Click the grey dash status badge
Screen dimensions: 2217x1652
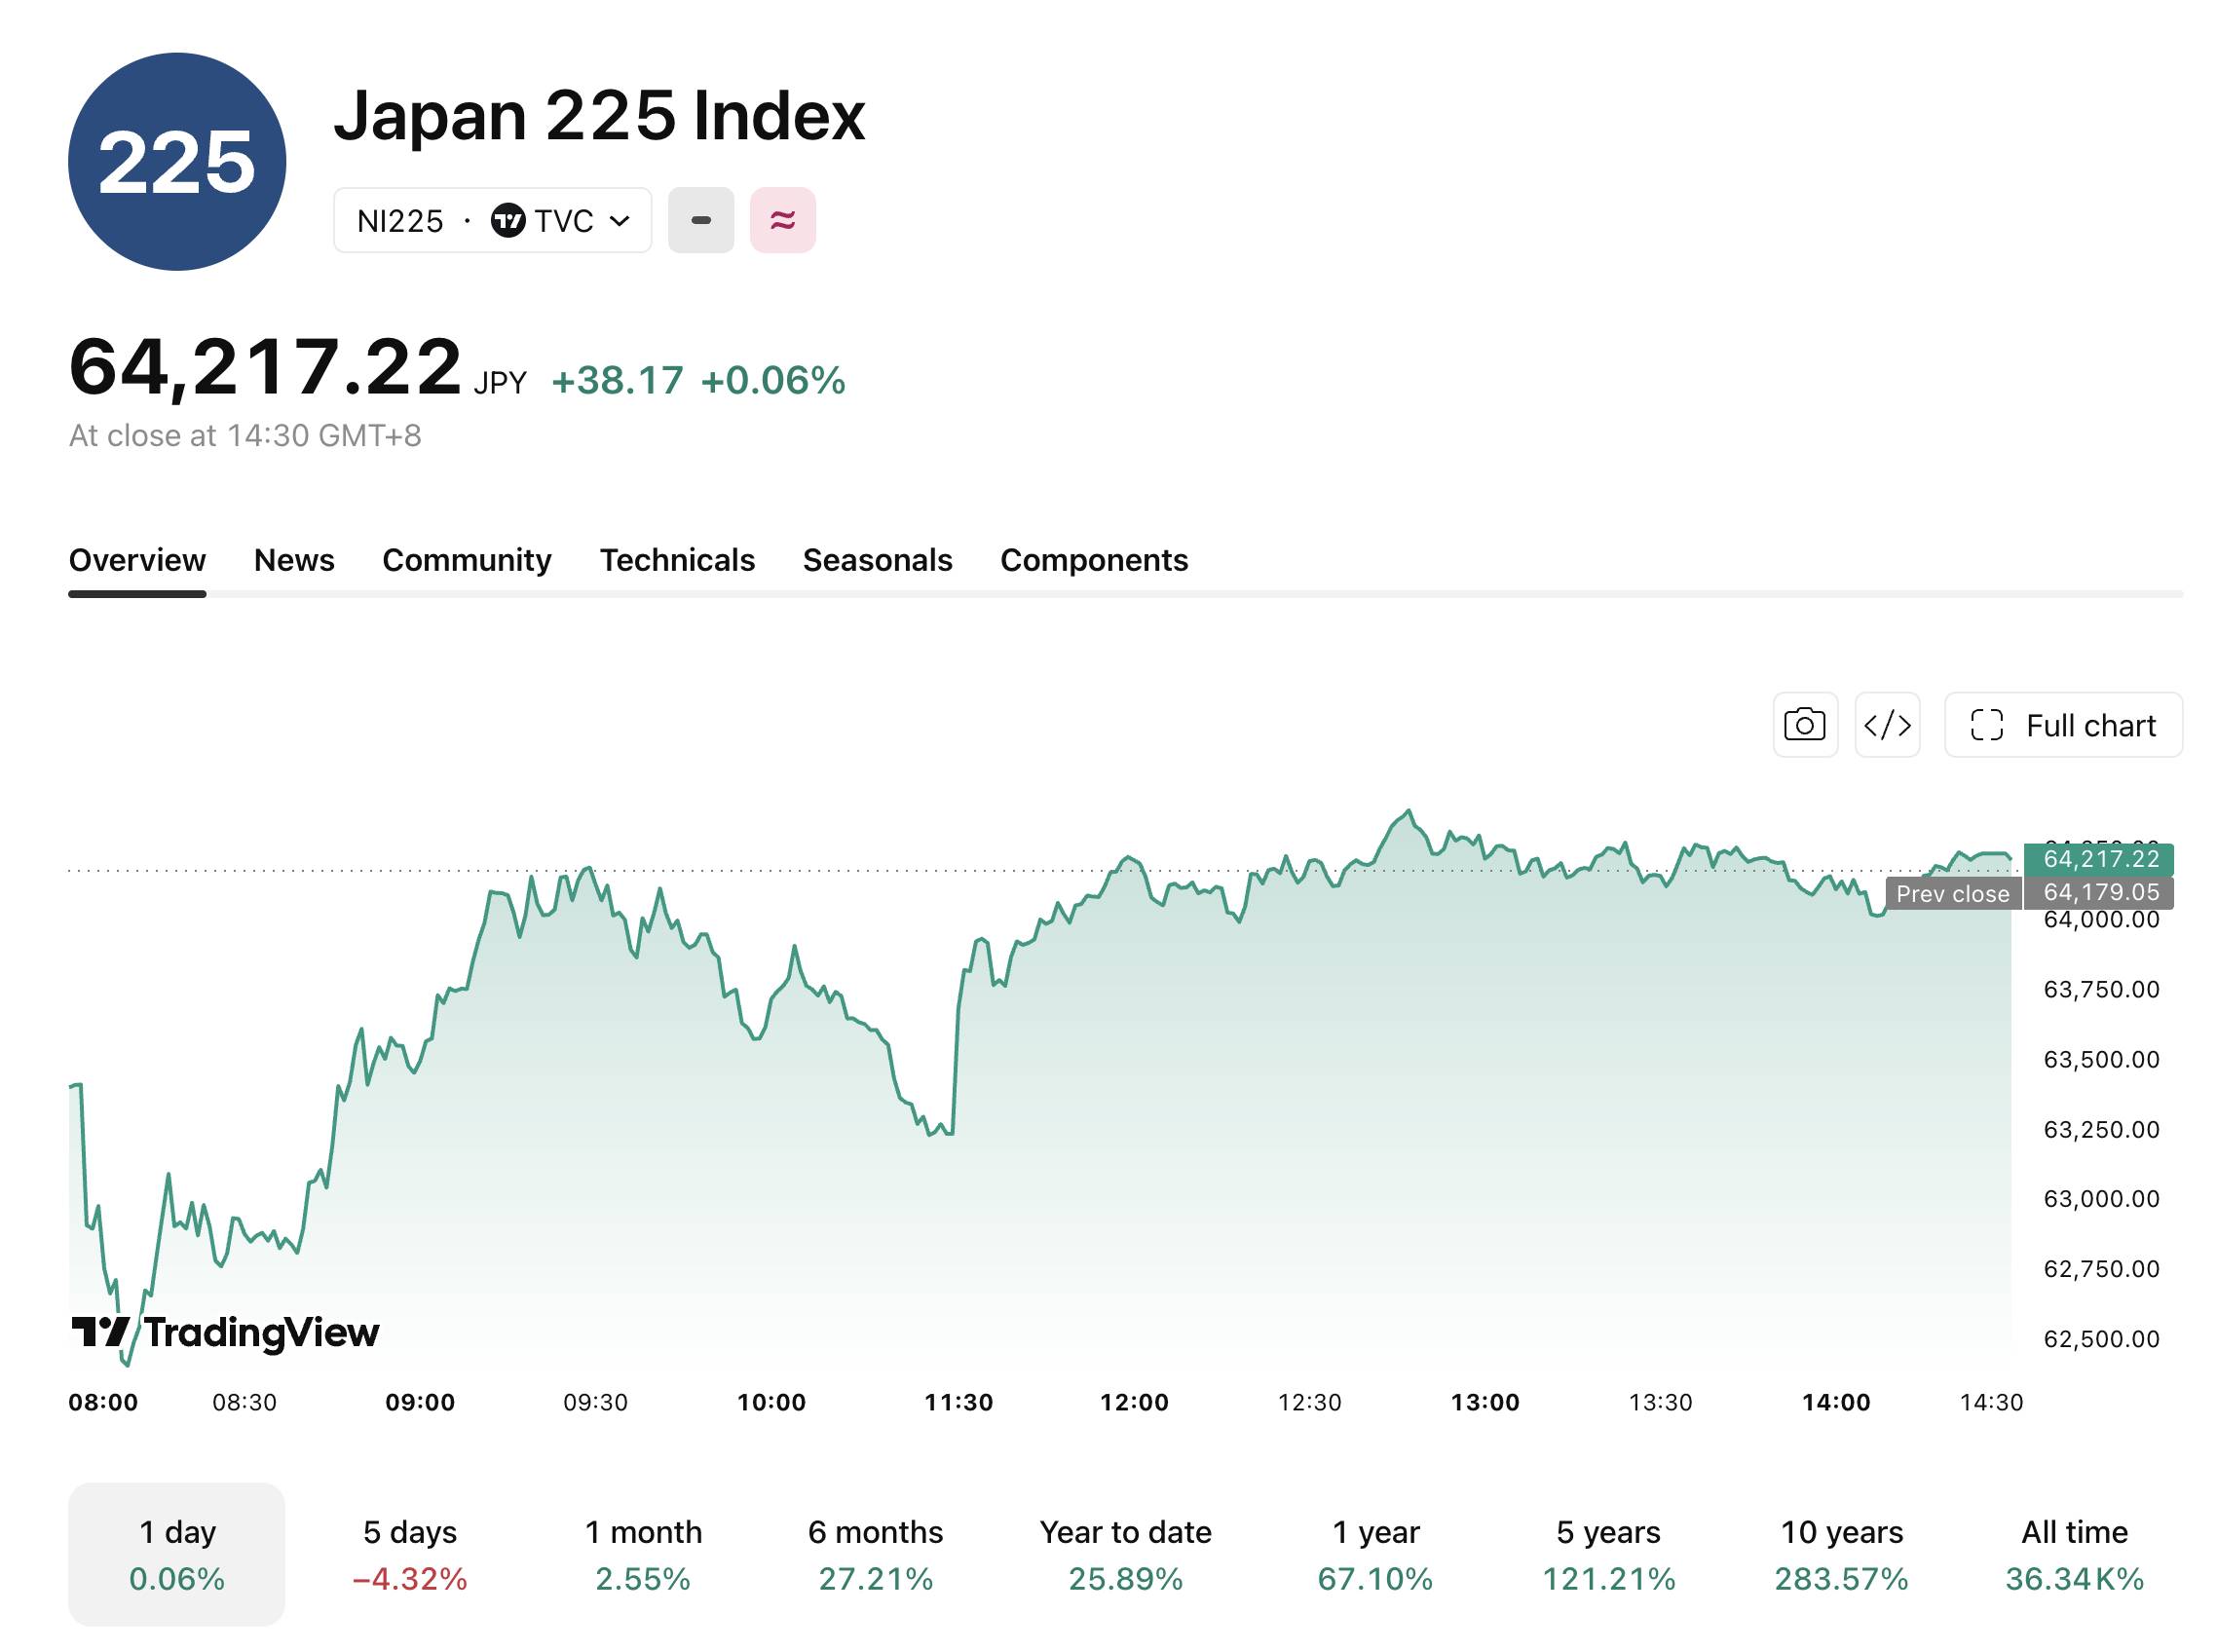[x=701, y=220]
